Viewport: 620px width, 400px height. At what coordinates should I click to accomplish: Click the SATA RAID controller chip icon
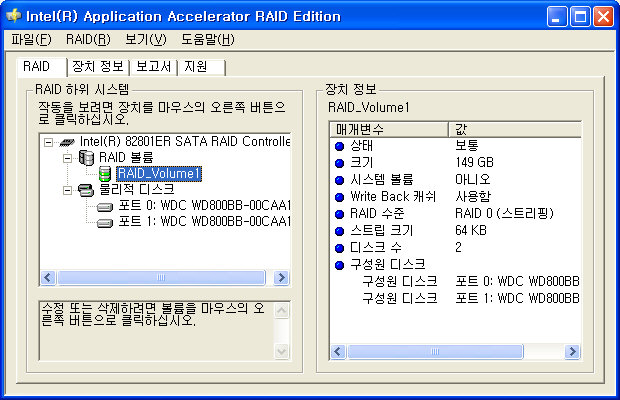click(67, 142)
